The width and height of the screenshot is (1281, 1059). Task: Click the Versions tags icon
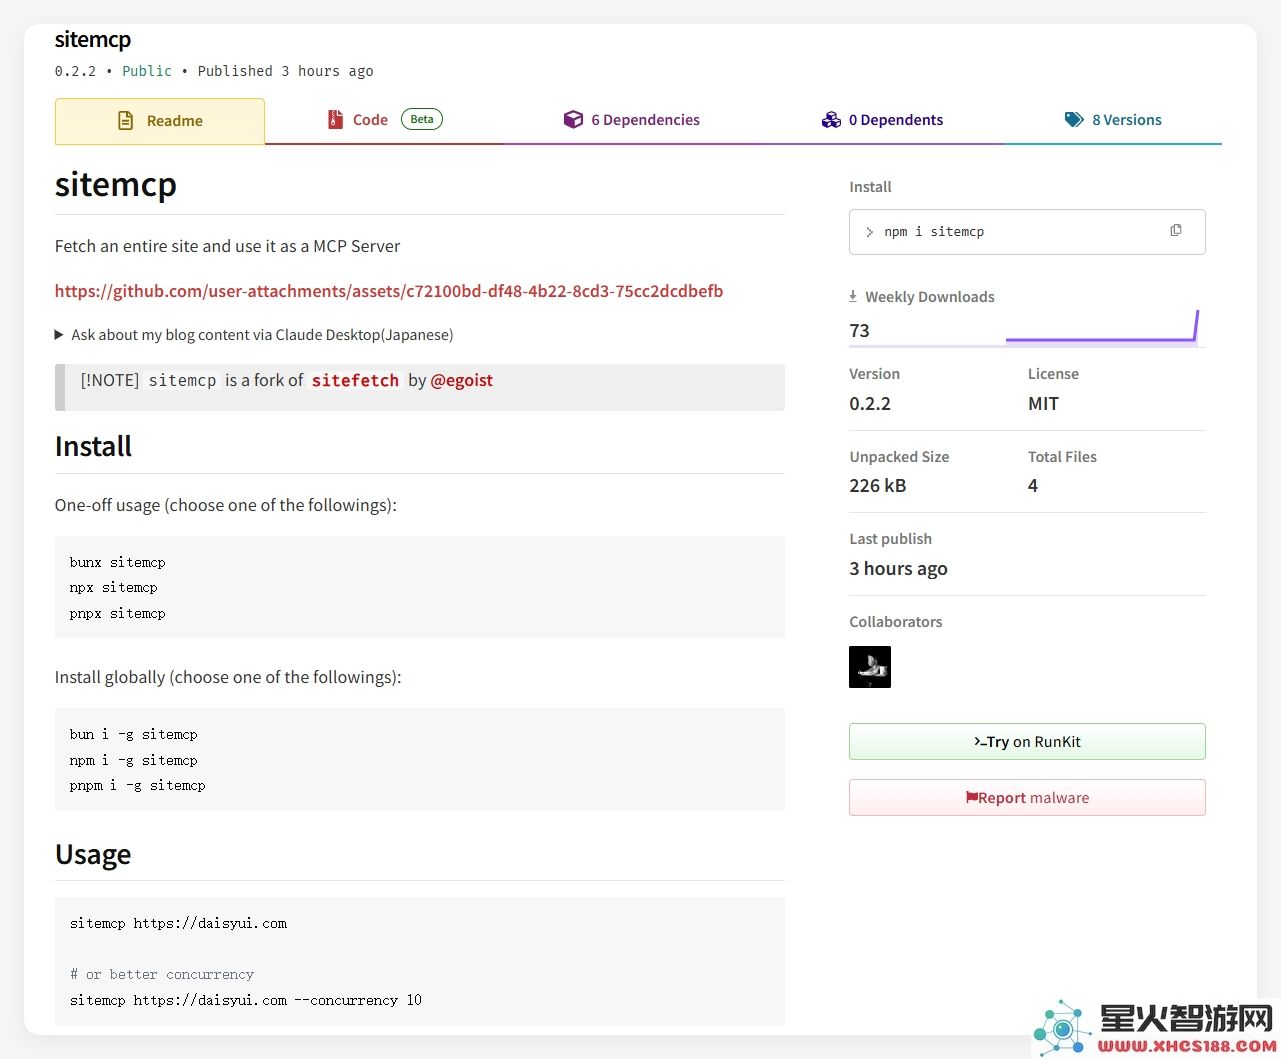[1074, 120]
